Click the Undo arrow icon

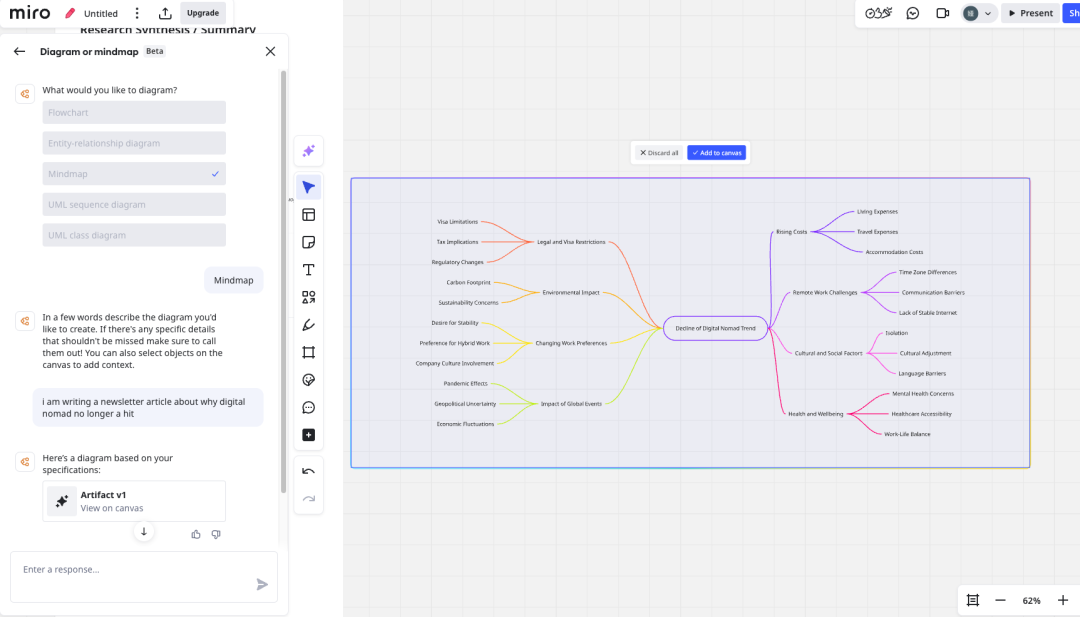click(x=309, y=471)
